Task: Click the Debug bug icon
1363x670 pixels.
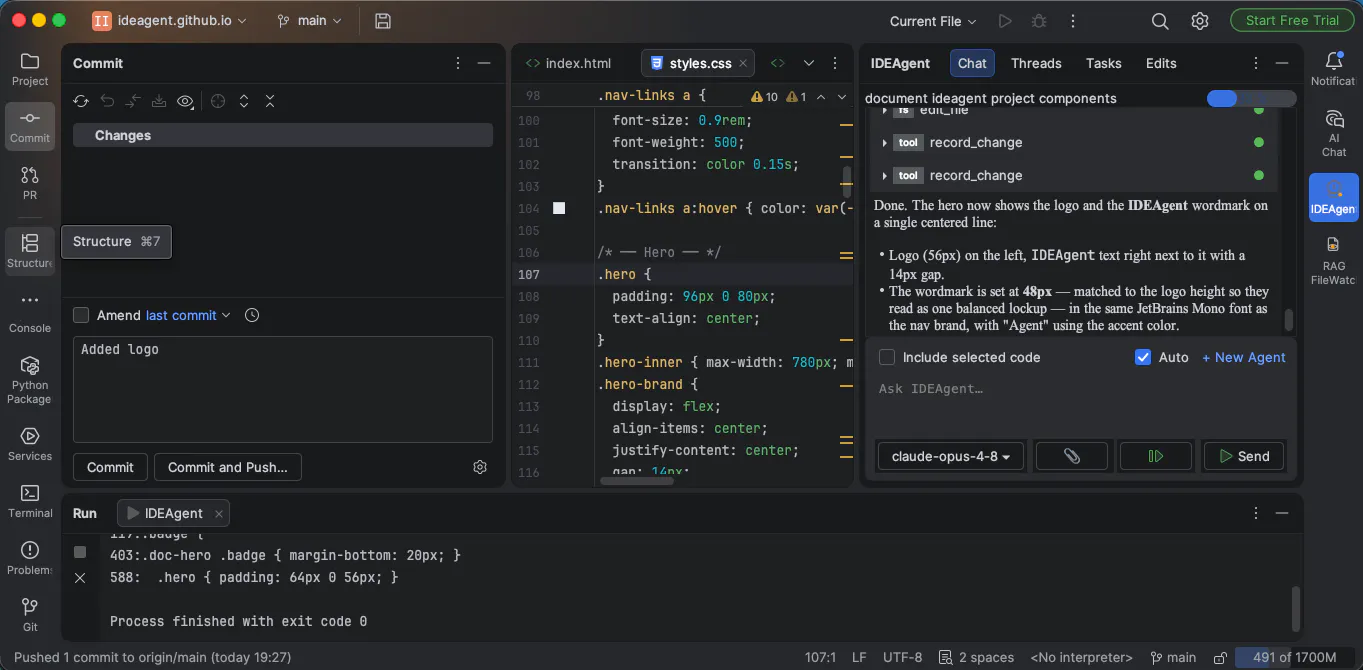Action: [x=1039, y=20]
